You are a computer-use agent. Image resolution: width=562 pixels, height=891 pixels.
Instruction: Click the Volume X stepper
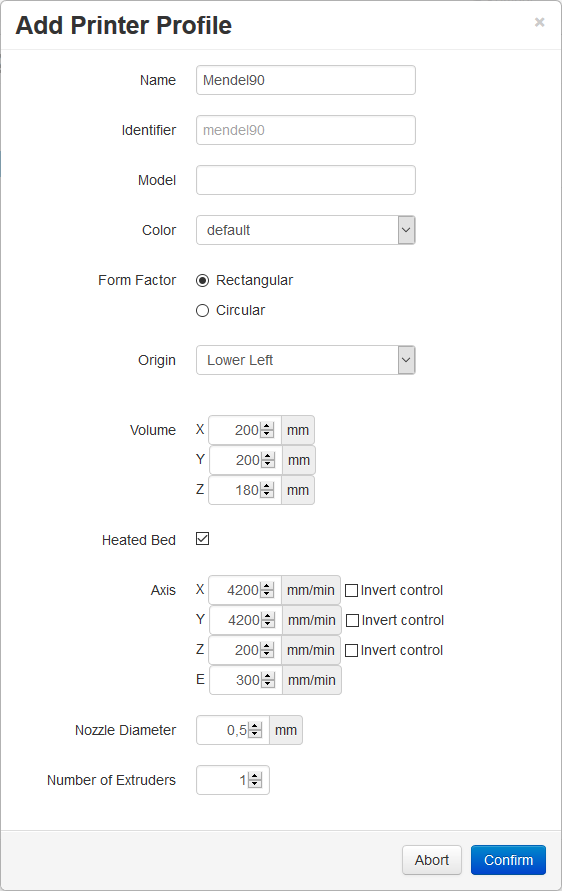267,430
